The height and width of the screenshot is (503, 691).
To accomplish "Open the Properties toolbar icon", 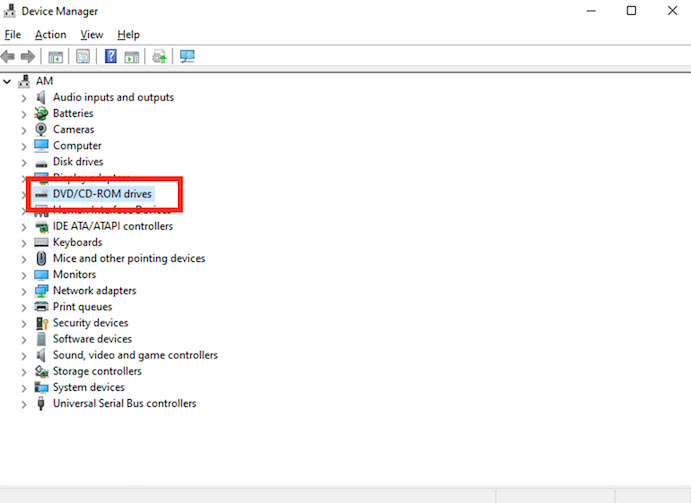I will coord(83,56).
